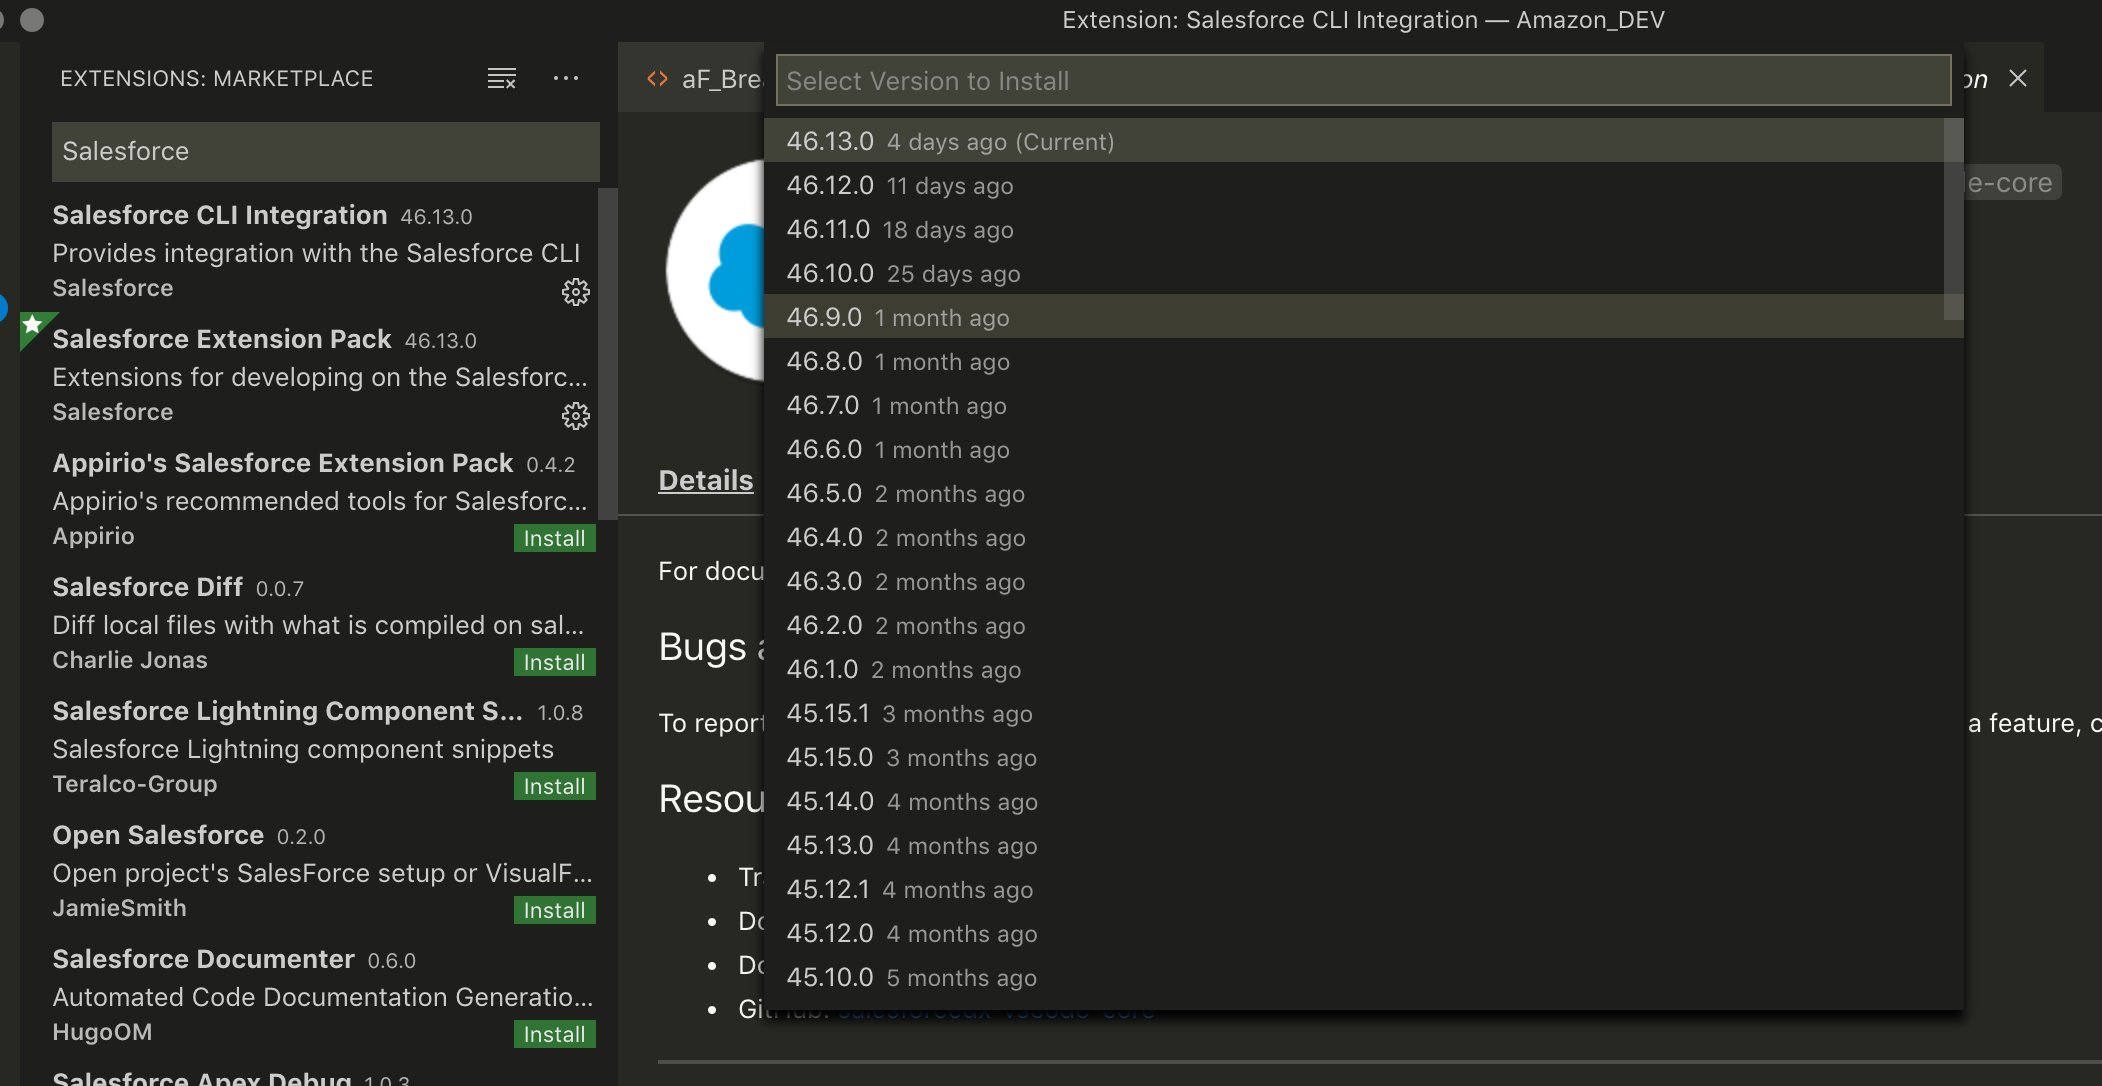Clear extensions search results icon

pyautogui.click(x=501, y=78)
